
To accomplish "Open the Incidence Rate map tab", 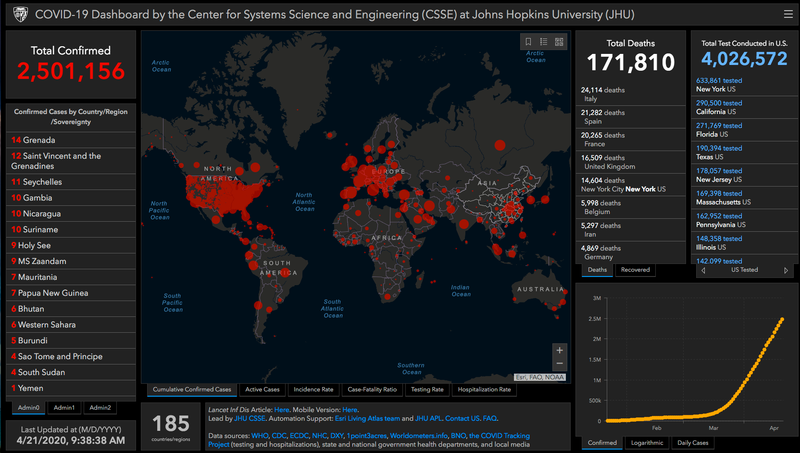I will pyautogui.click(x=314, y=389).
